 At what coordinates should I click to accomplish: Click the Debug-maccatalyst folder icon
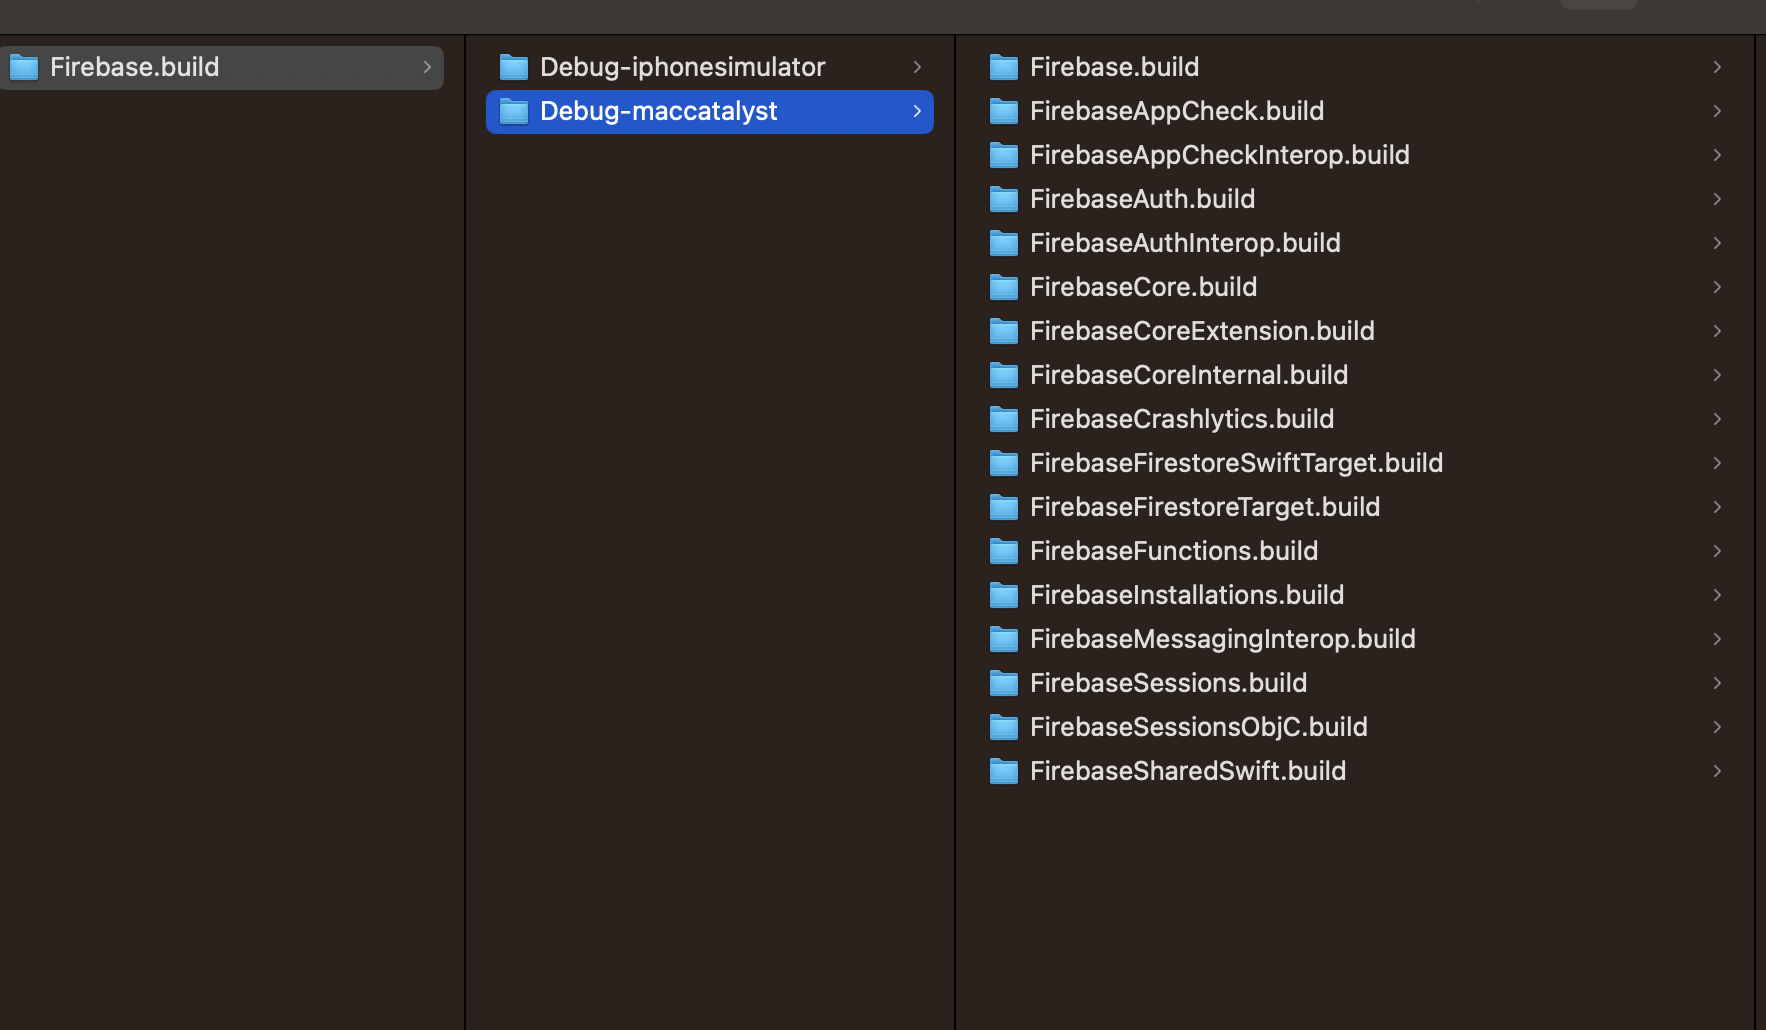[514, 111]
